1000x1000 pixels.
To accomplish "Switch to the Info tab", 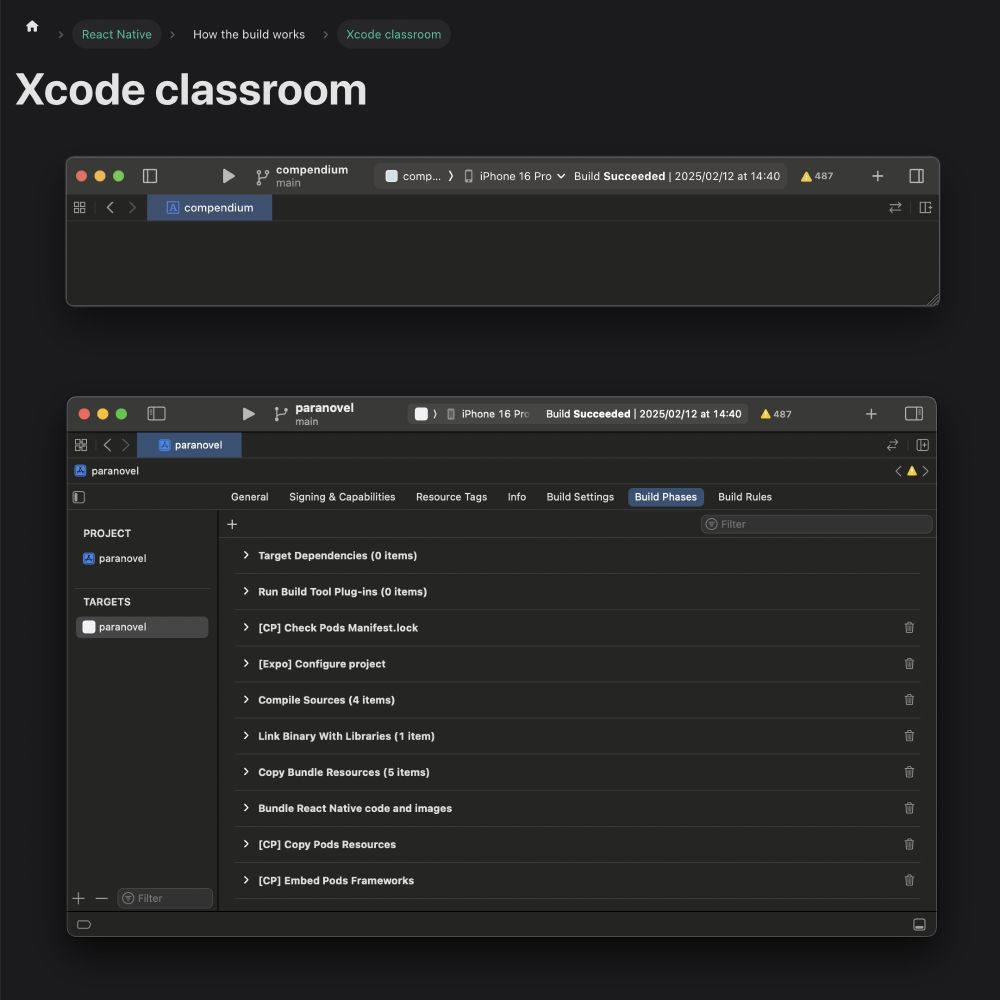I will coord(517,497).
